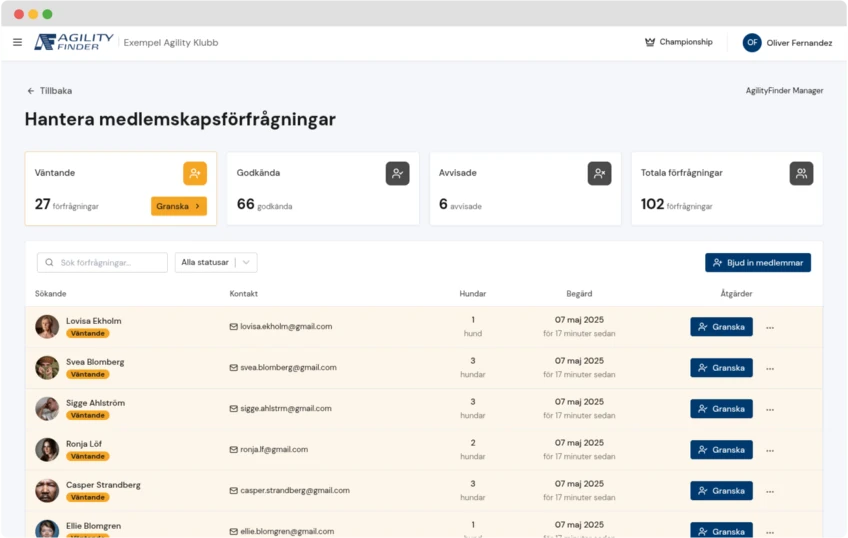The width and height of the screenshot is (848, 538).
Task: Click email icon next to svea.blomberg@gmail.com
Action: 234,368
